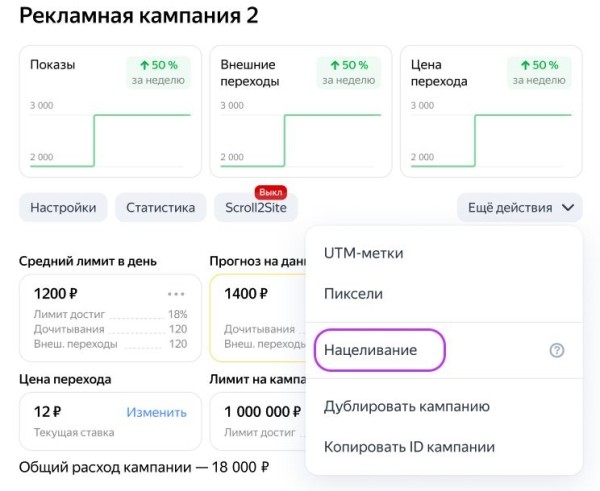This screenshot has width=600, height=491.
Task: Click the help icon beside Нацеливание
Action: click(x=557, y=351)
